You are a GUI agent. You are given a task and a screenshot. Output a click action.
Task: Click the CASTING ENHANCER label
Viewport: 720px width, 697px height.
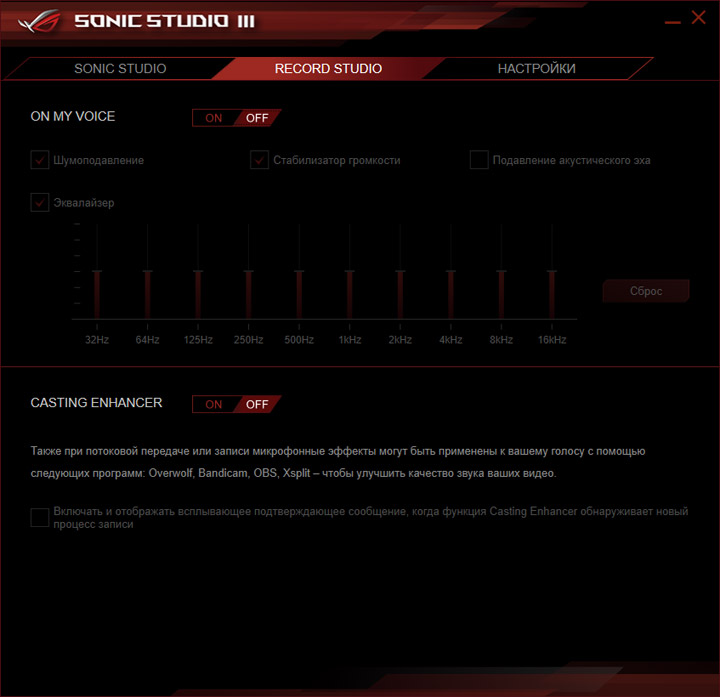pos(96,403)
